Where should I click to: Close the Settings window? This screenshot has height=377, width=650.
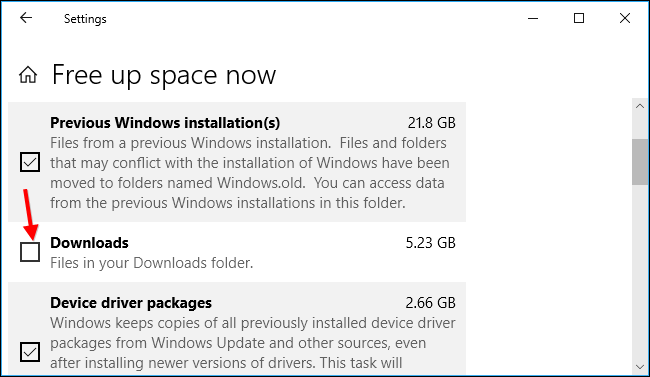(625, 18)
